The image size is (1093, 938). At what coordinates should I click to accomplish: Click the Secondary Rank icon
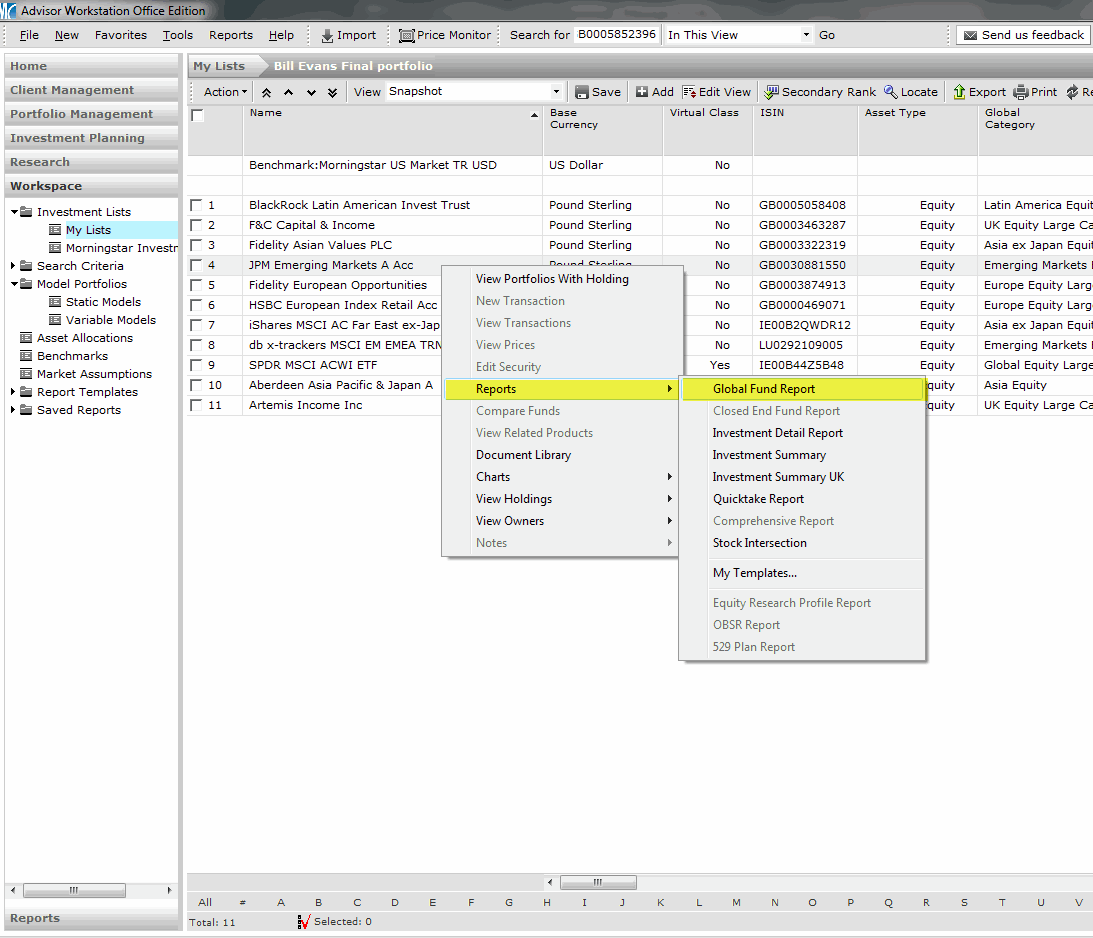tap(771, 92)
